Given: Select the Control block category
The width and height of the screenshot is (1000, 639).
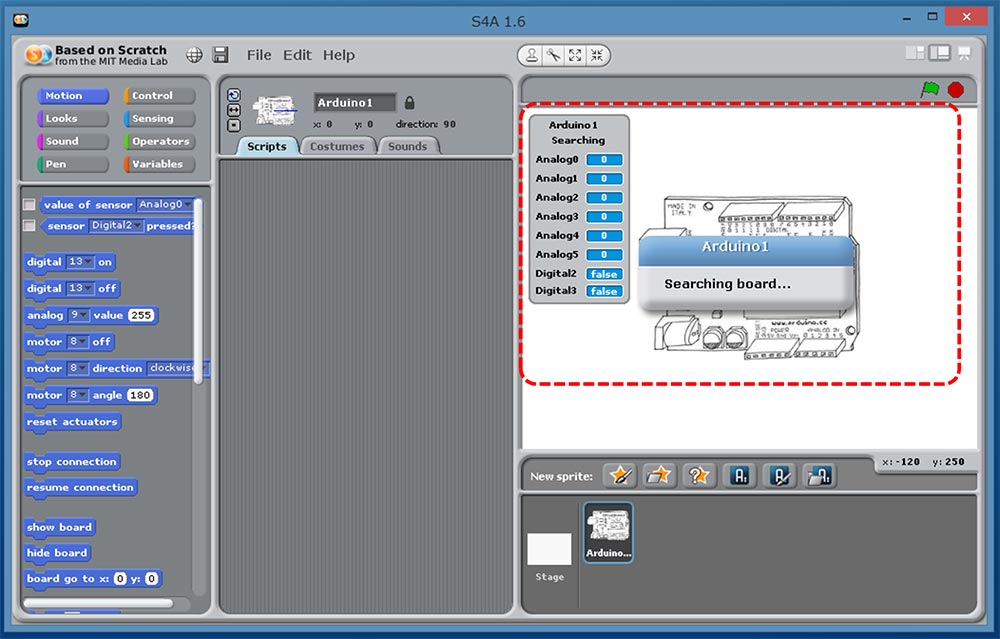Looking at the screenshot, I should click(159, 96).
